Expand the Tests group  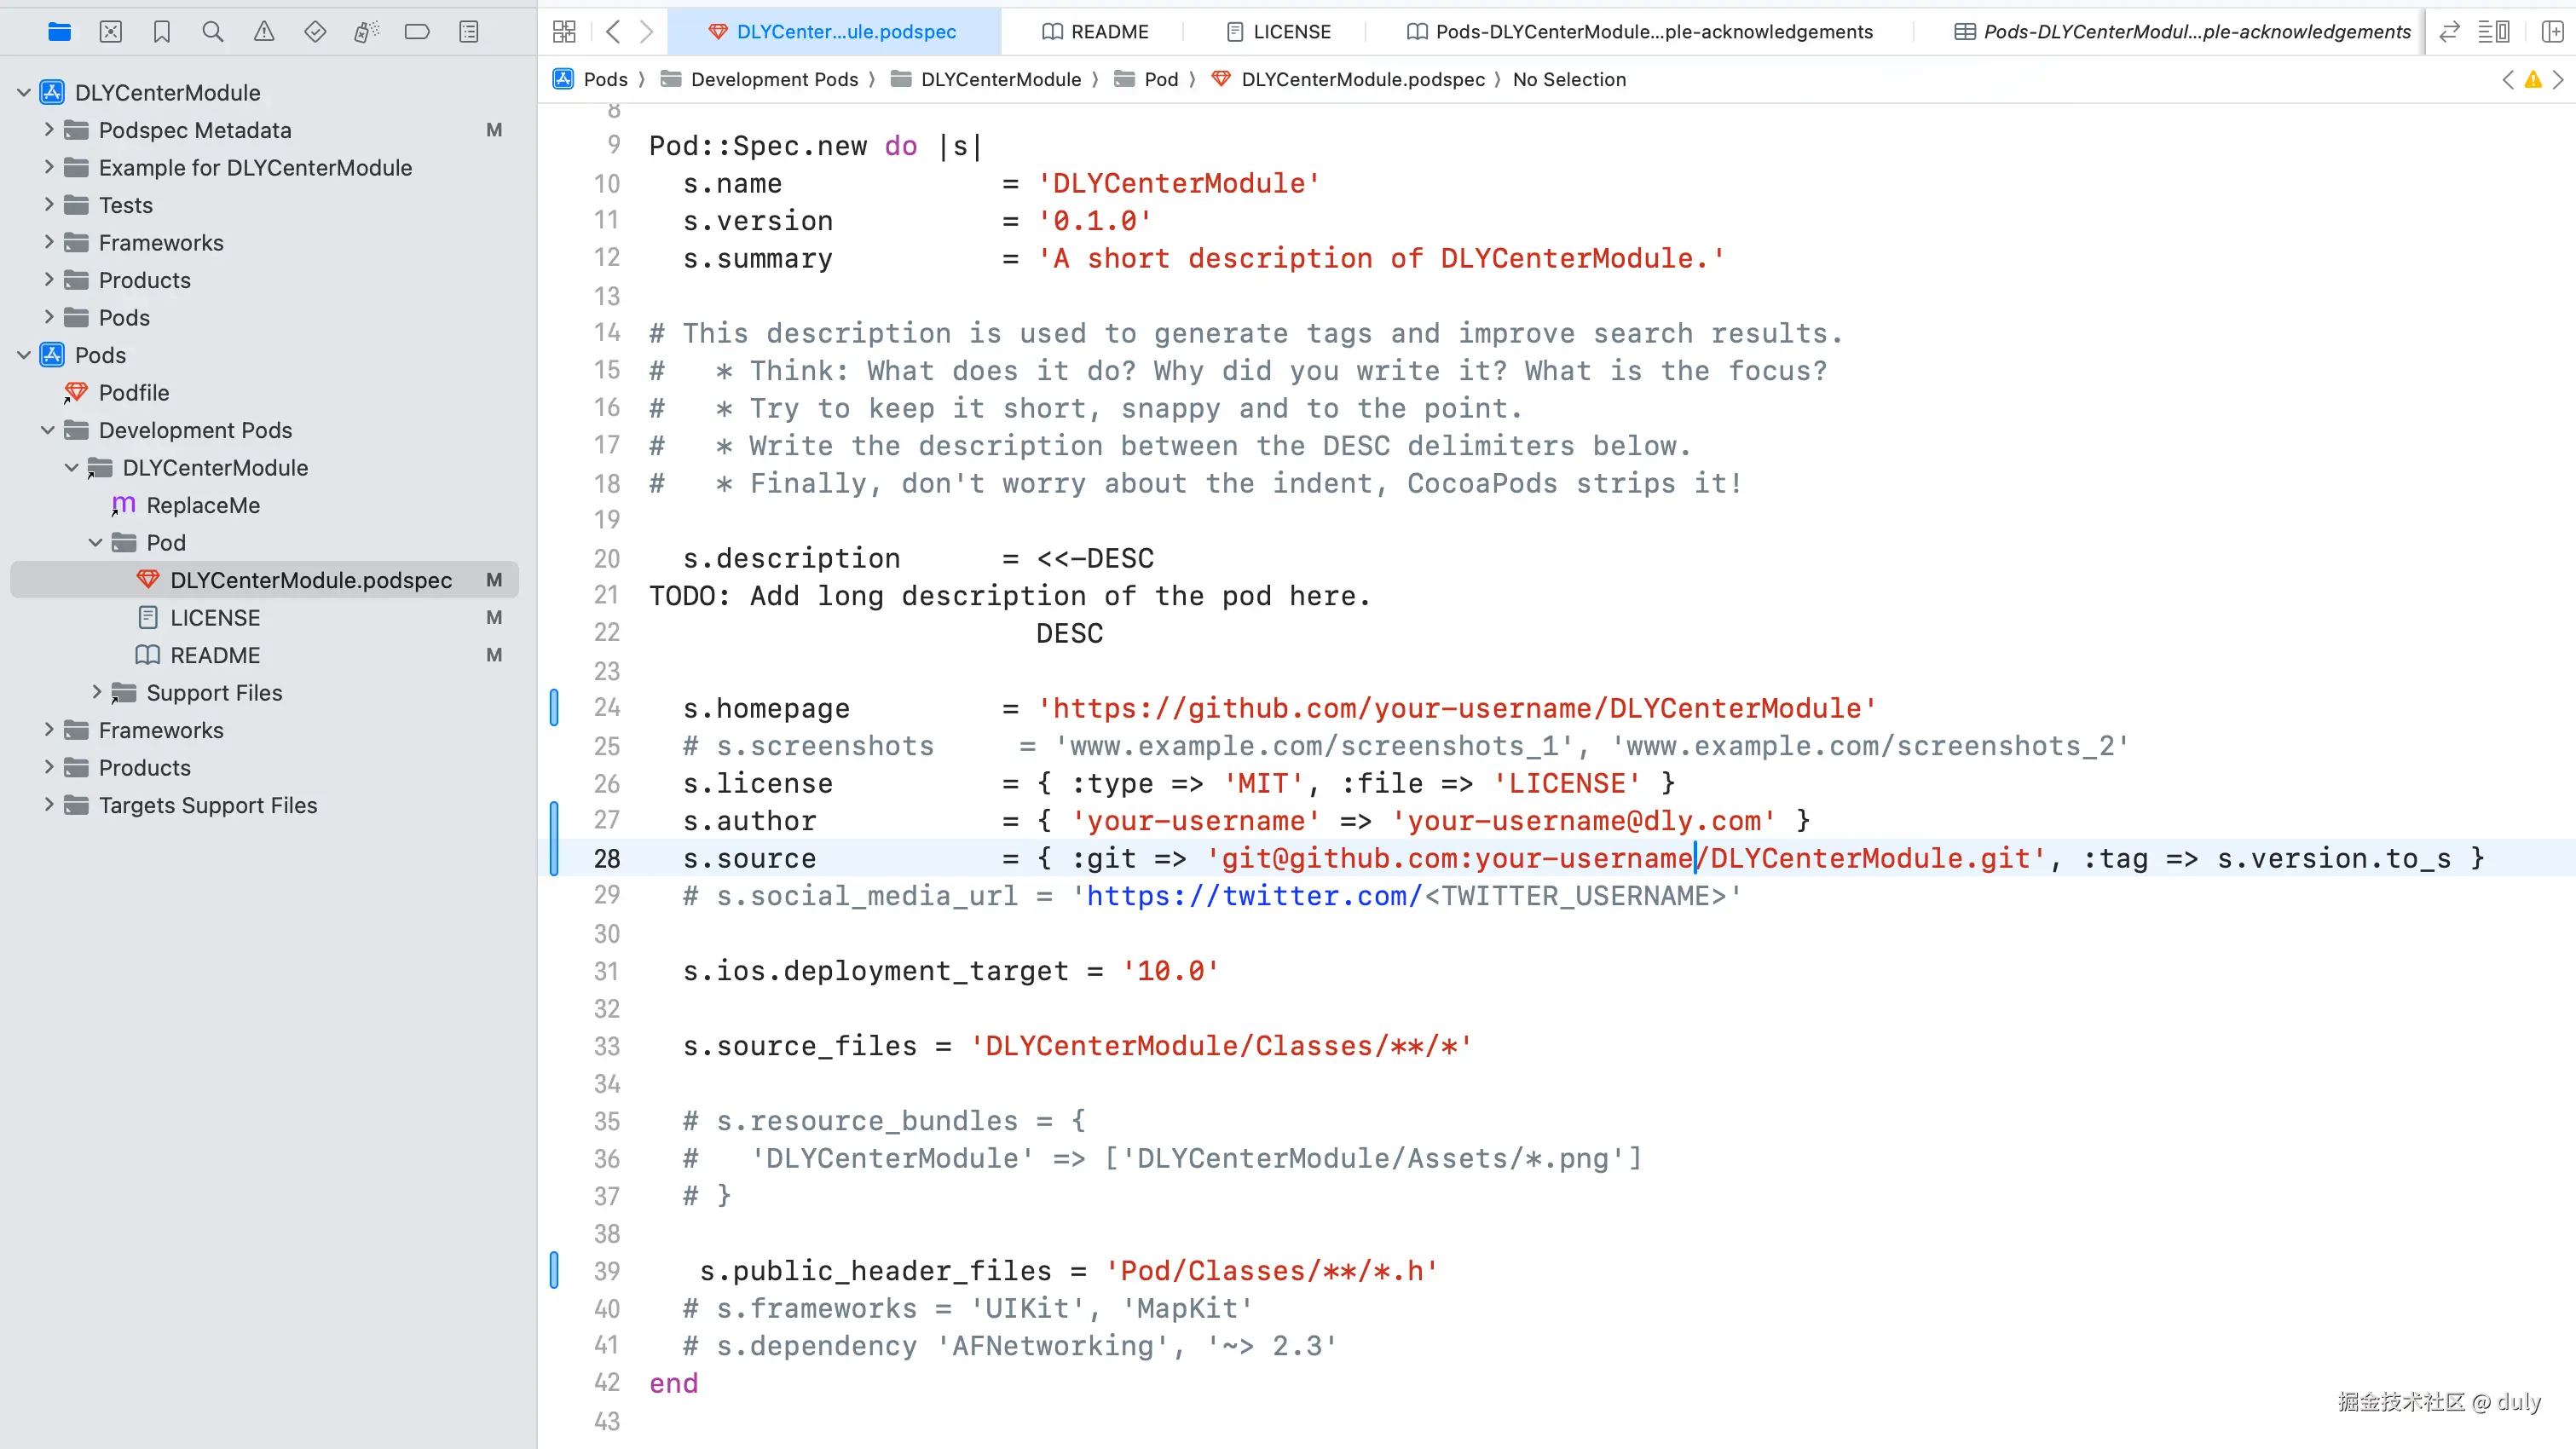pyautogui.click(x=48, y=205)
